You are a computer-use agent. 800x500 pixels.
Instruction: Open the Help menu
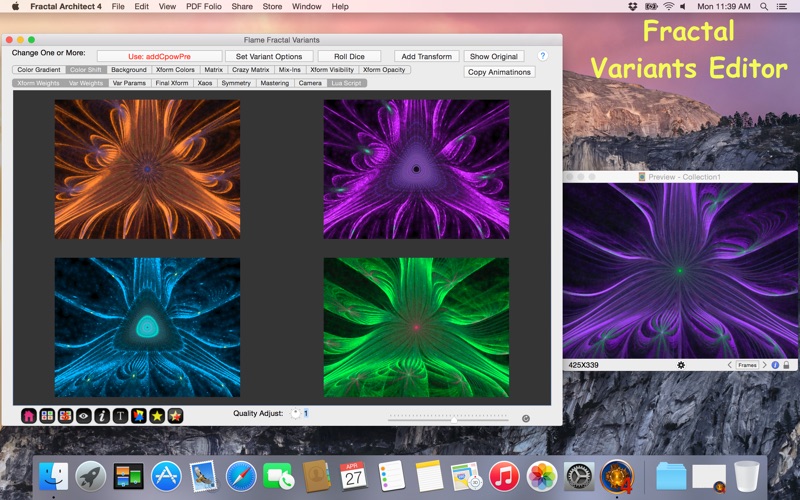340,6
